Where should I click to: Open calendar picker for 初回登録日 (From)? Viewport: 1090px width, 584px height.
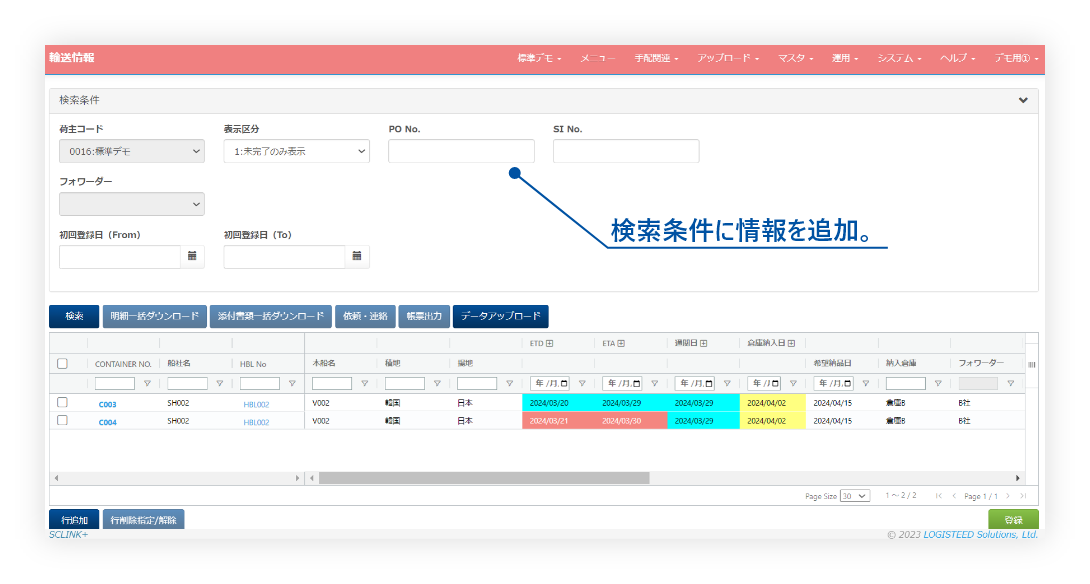[192, 257]
